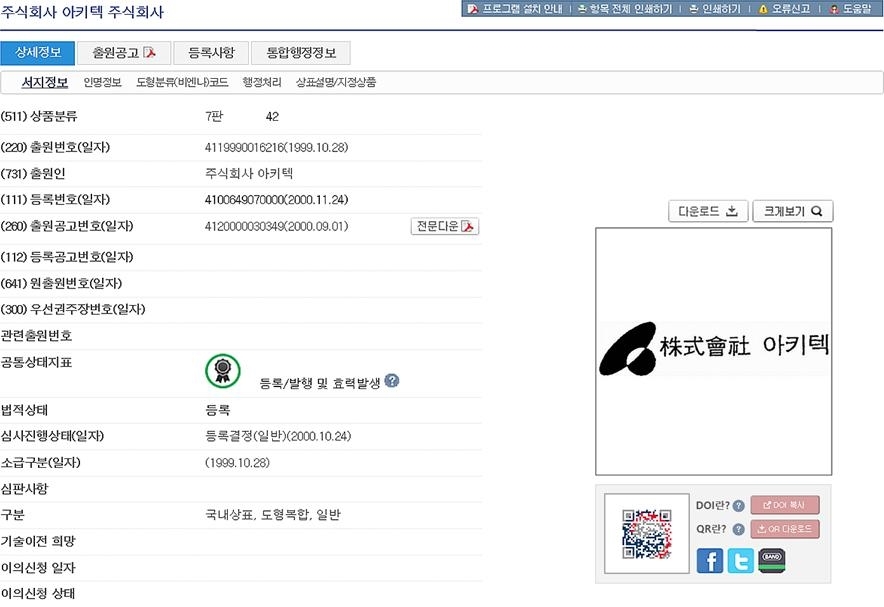Image resolution: width=884 pixels, height=607 pixels.
Task: Show 상표설명/지정상품 sub-tab
Action: click(x=336, y=82)
